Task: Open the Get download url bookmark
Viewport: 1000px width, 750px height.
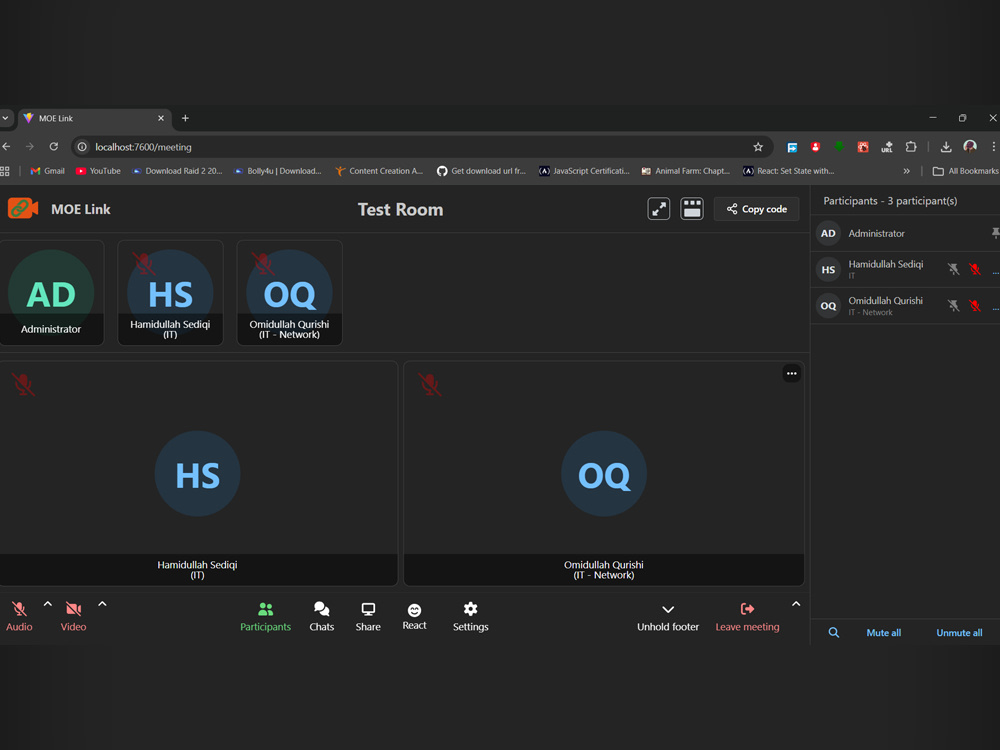Action: coord(482,171)
